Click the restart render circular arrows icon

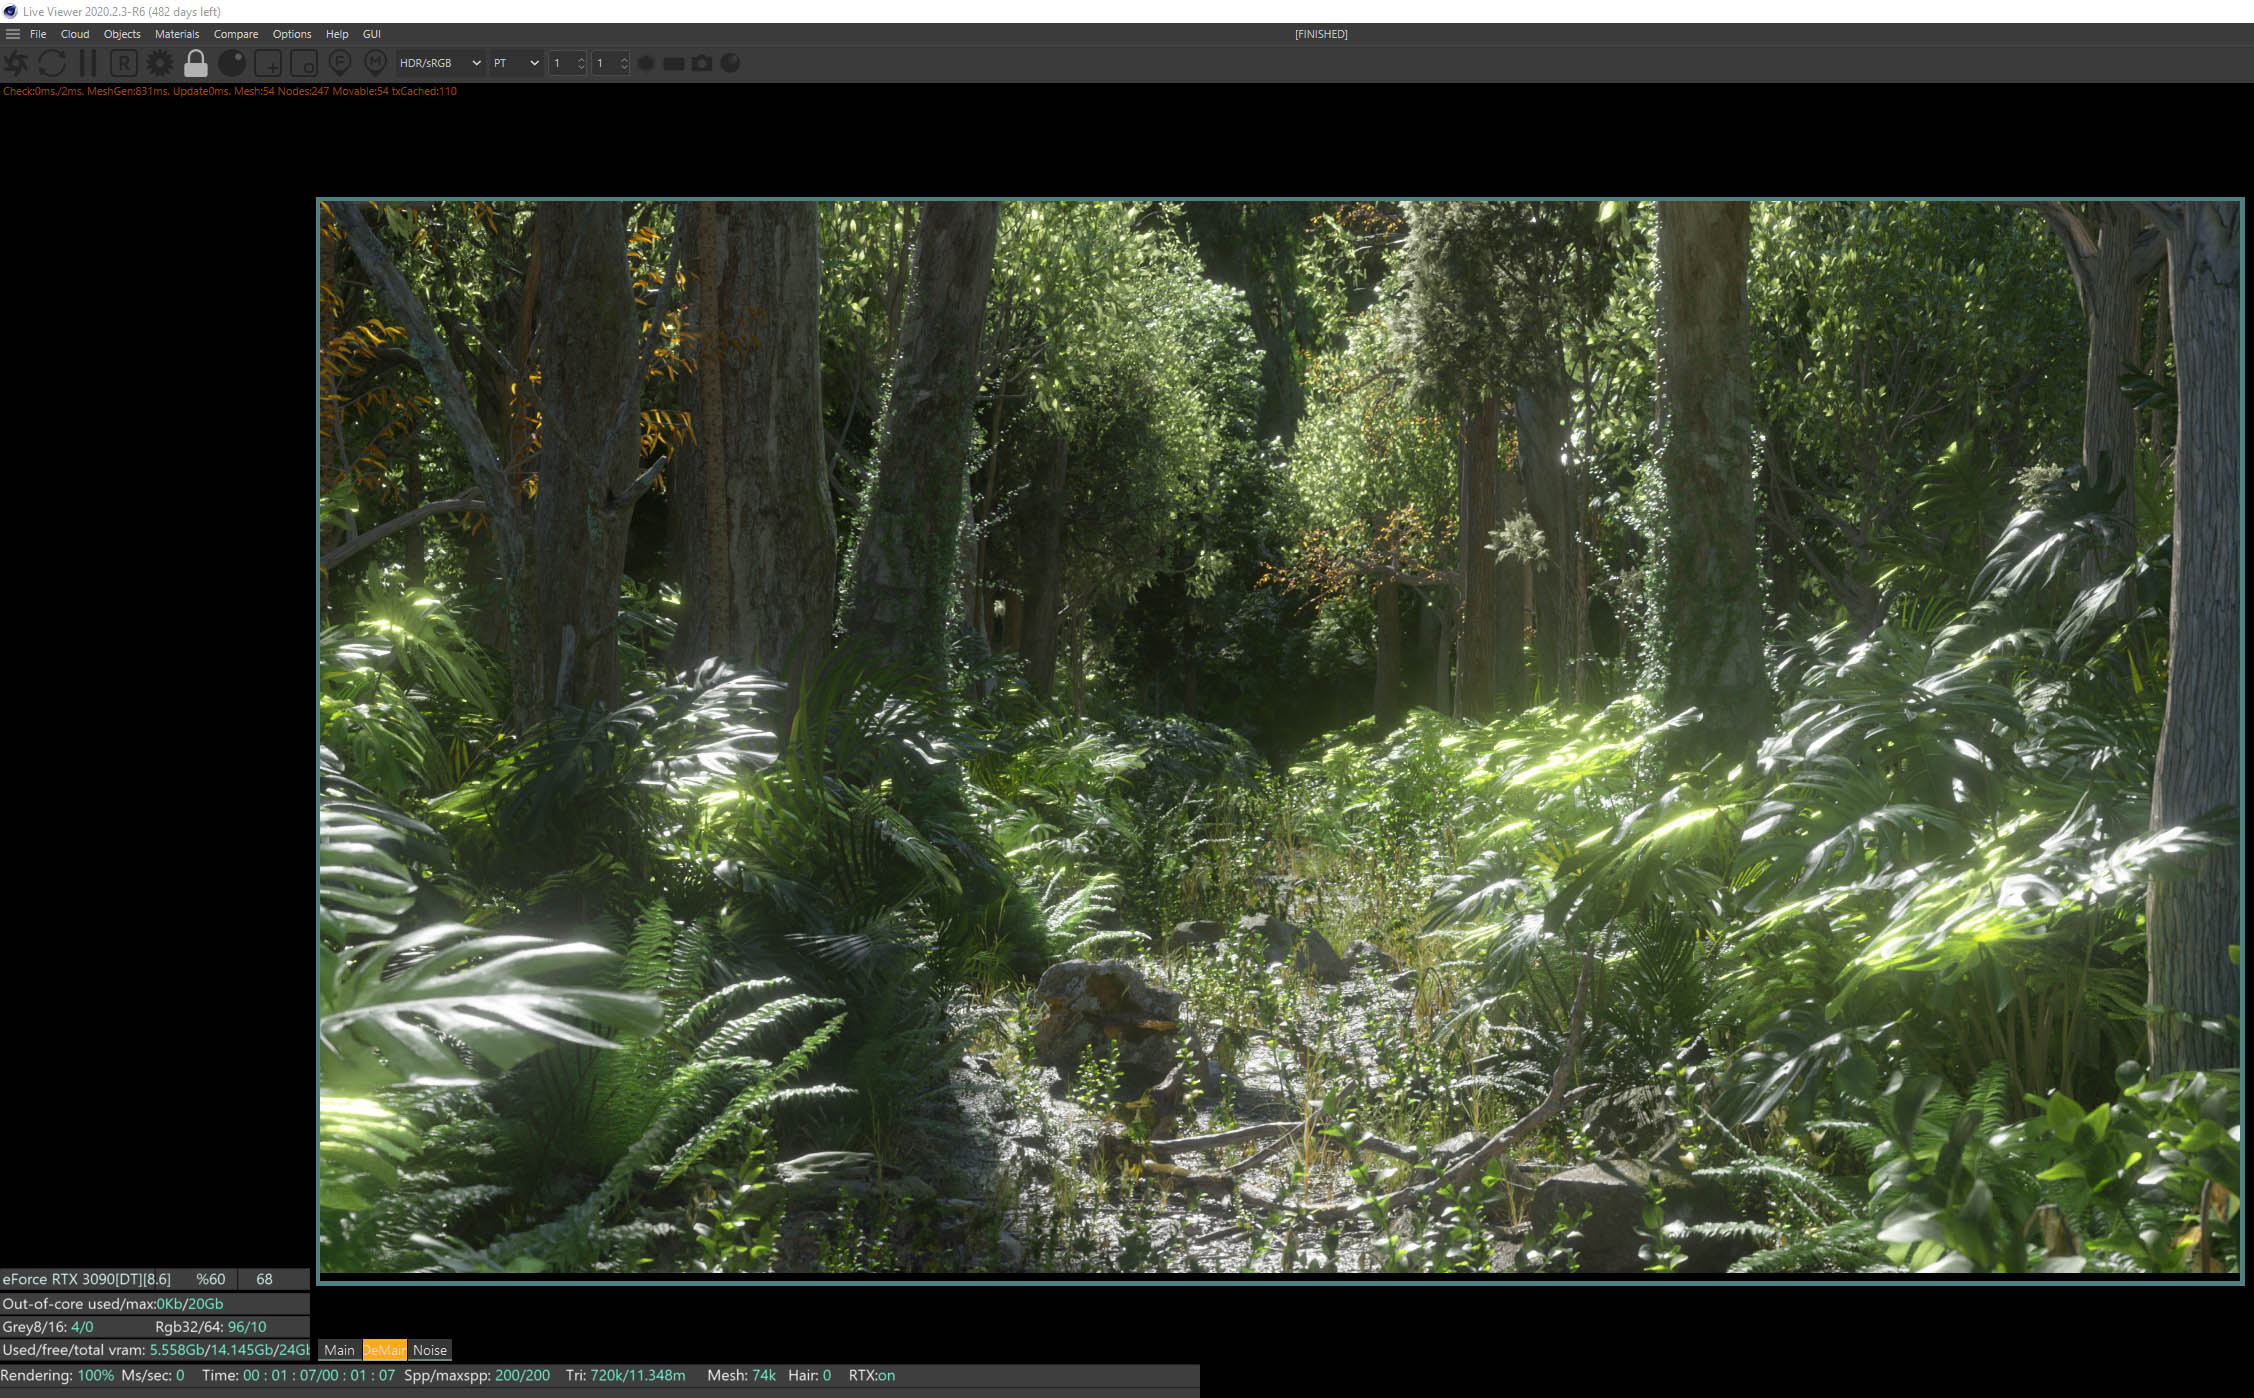(x=52, y=63)
